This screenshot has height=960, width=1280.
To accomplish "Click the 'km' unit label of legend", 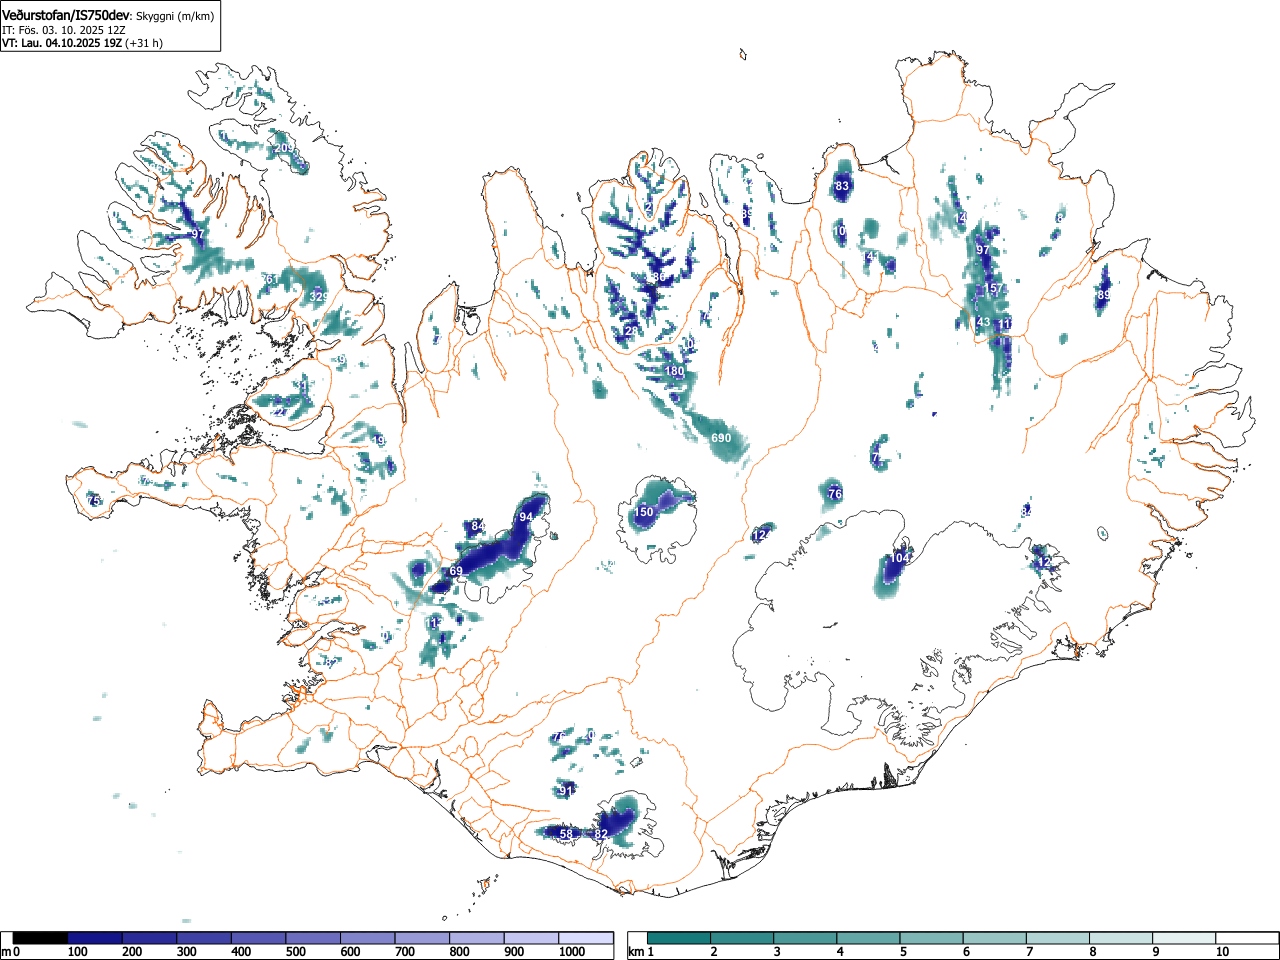I will (635, 952).
